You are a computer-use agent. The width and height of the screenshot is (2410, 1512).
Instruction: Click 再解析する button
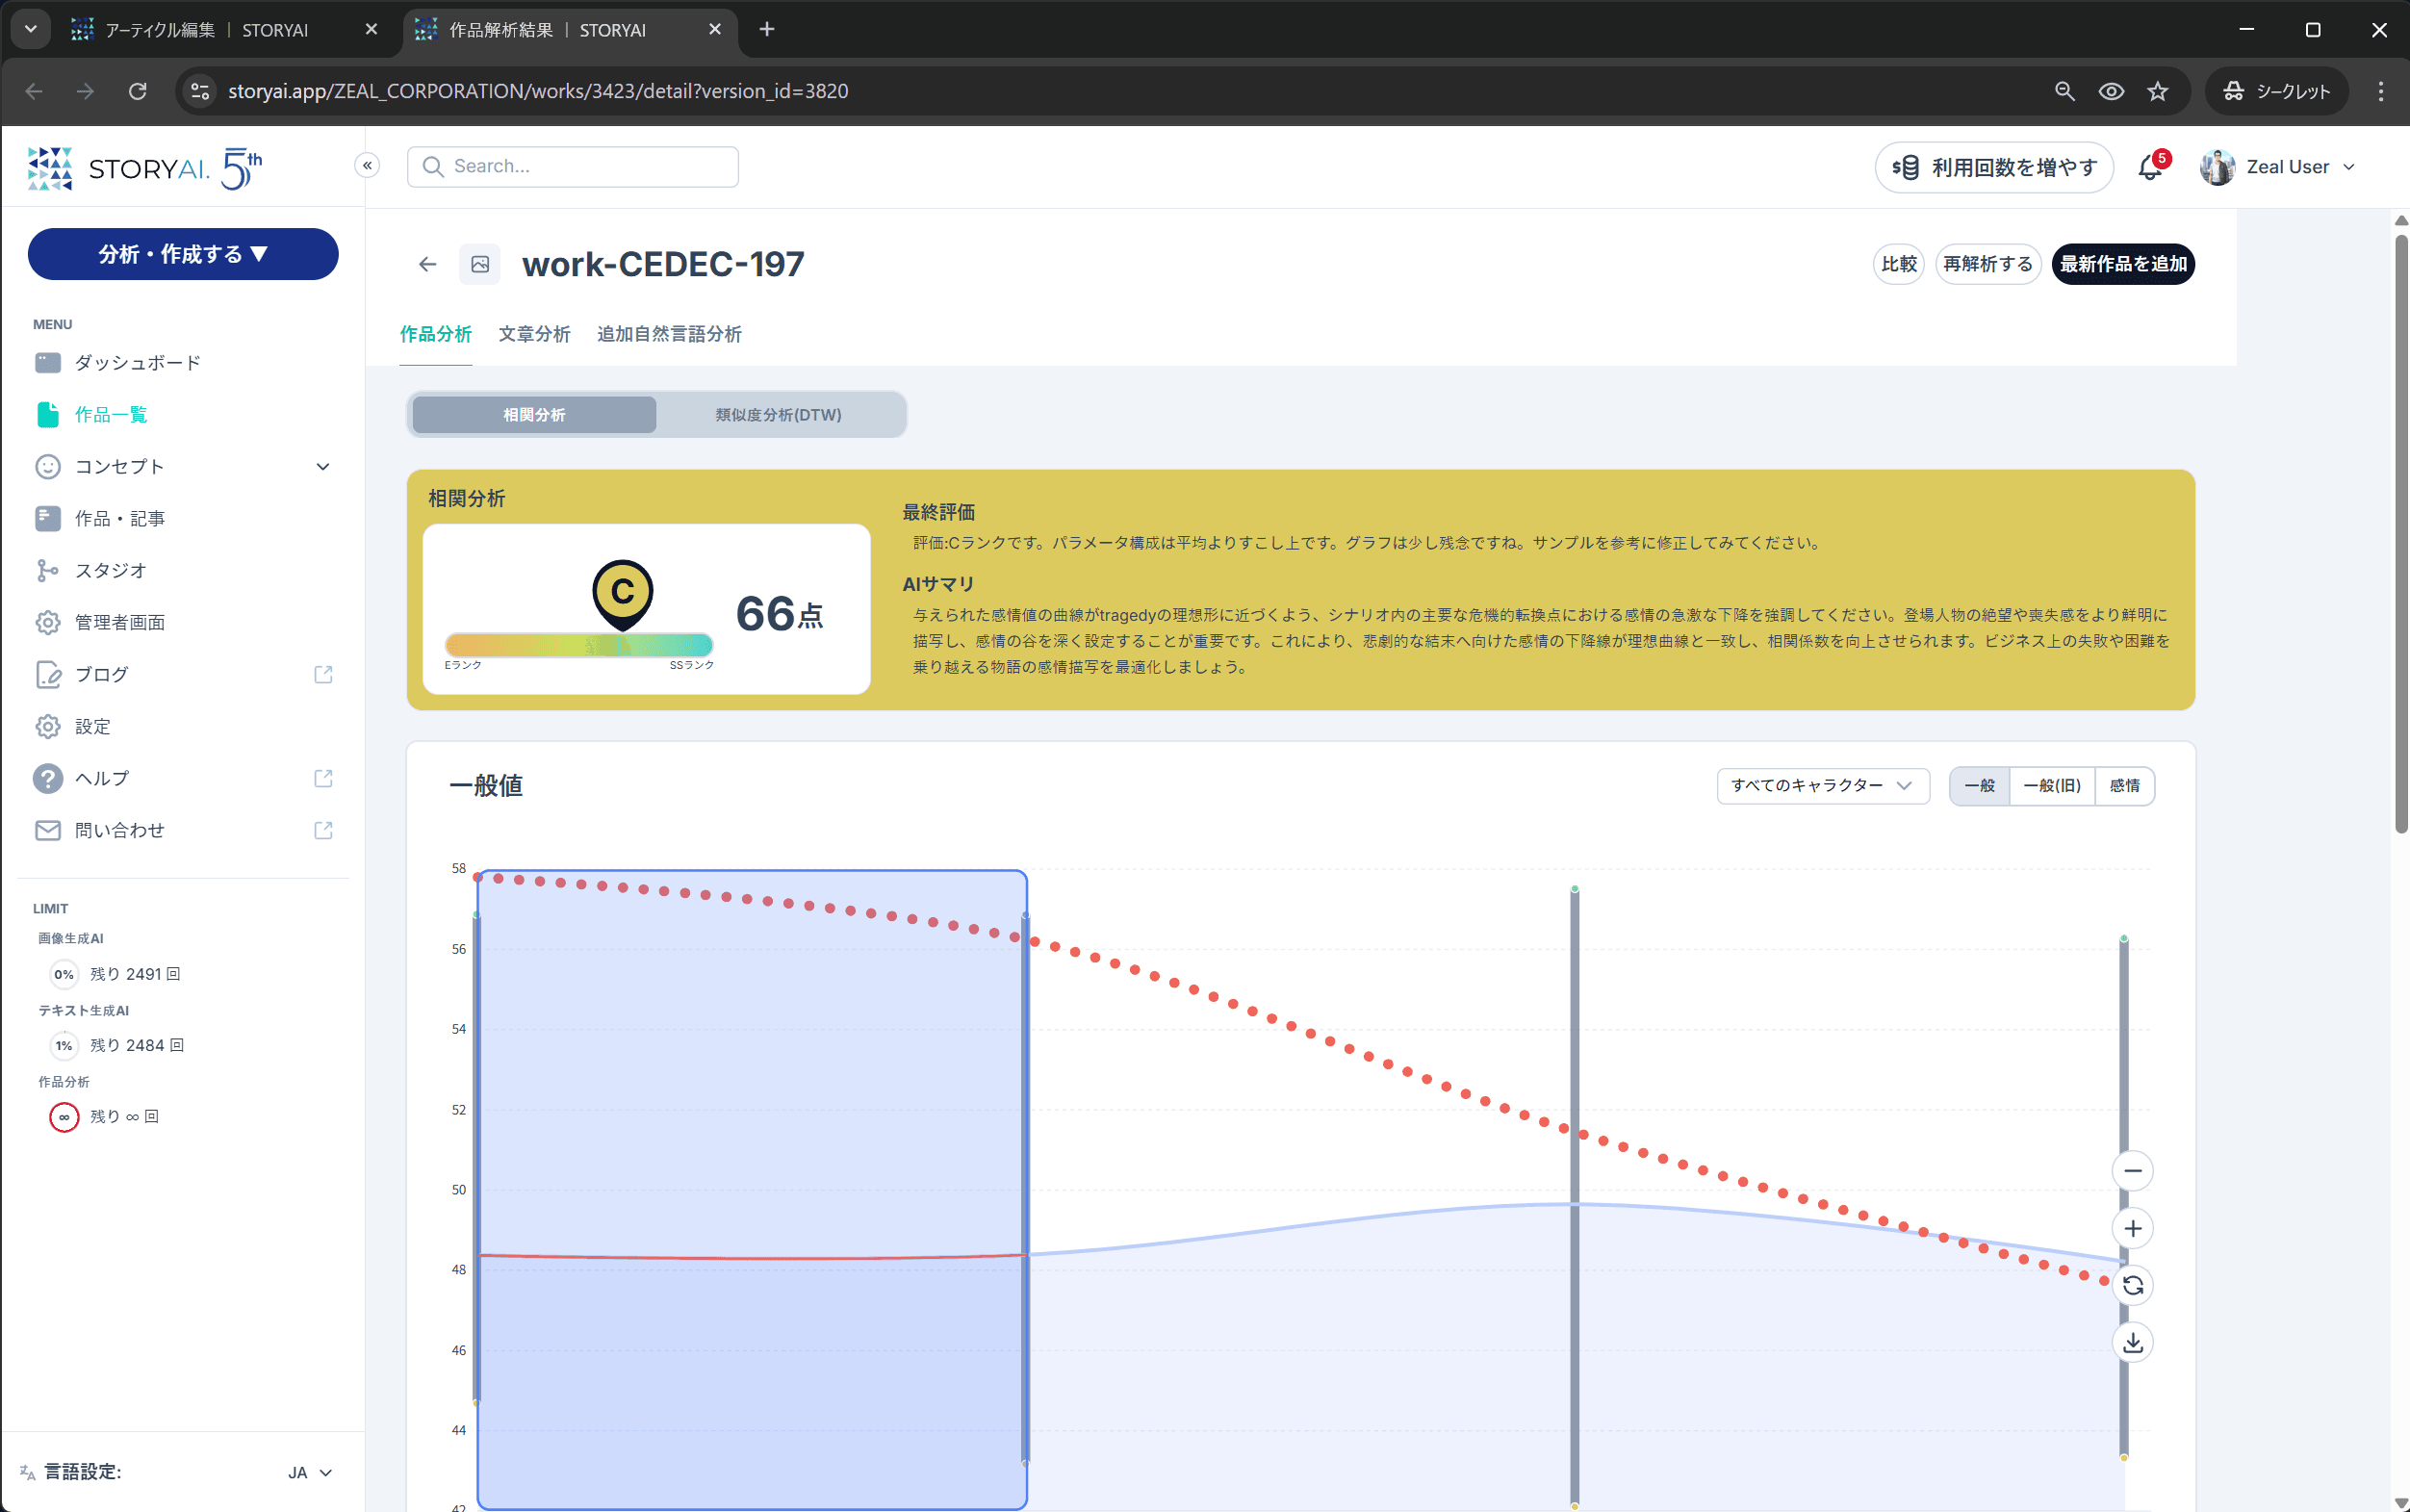[x=1987, y=264]
